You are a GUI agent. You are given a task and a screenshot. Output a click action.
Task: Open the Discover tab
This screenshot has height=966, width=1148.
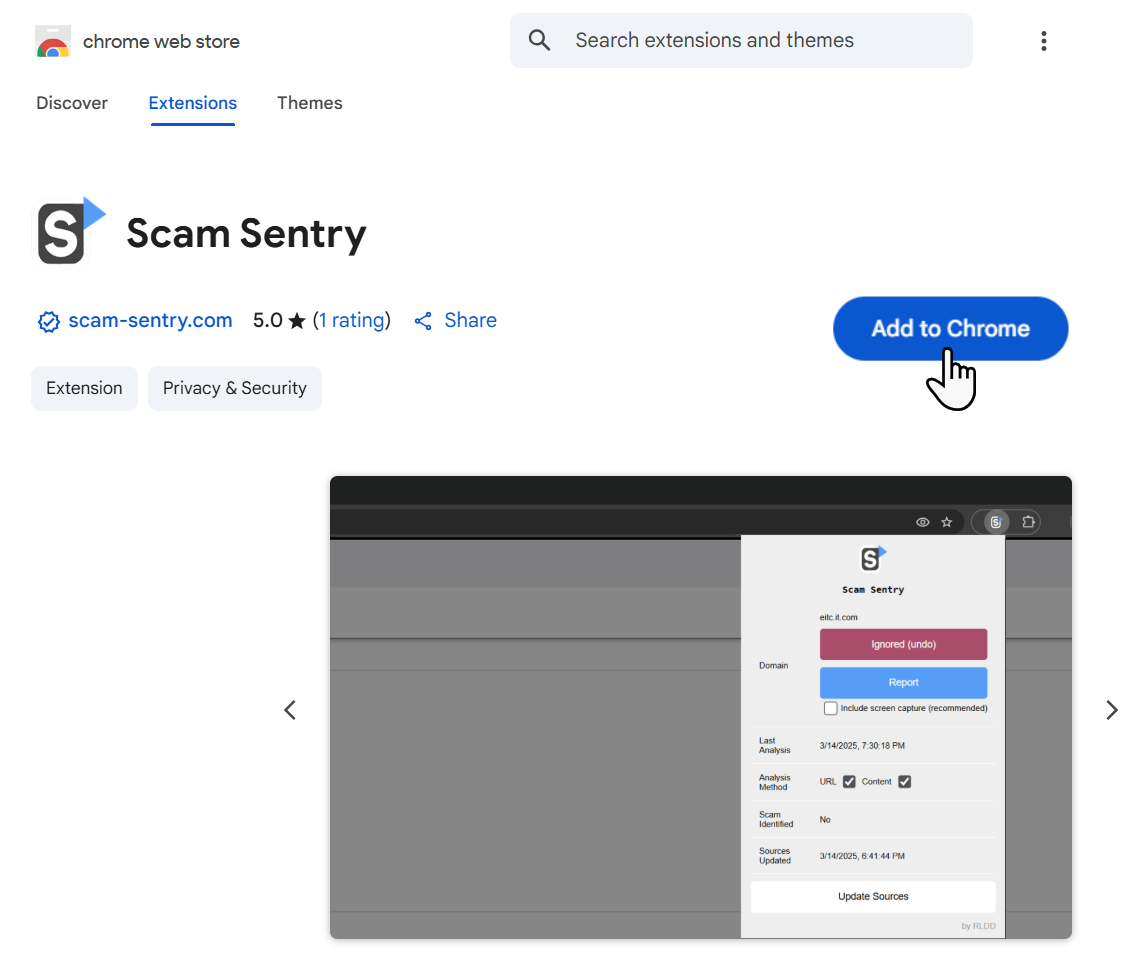(71, 103)
